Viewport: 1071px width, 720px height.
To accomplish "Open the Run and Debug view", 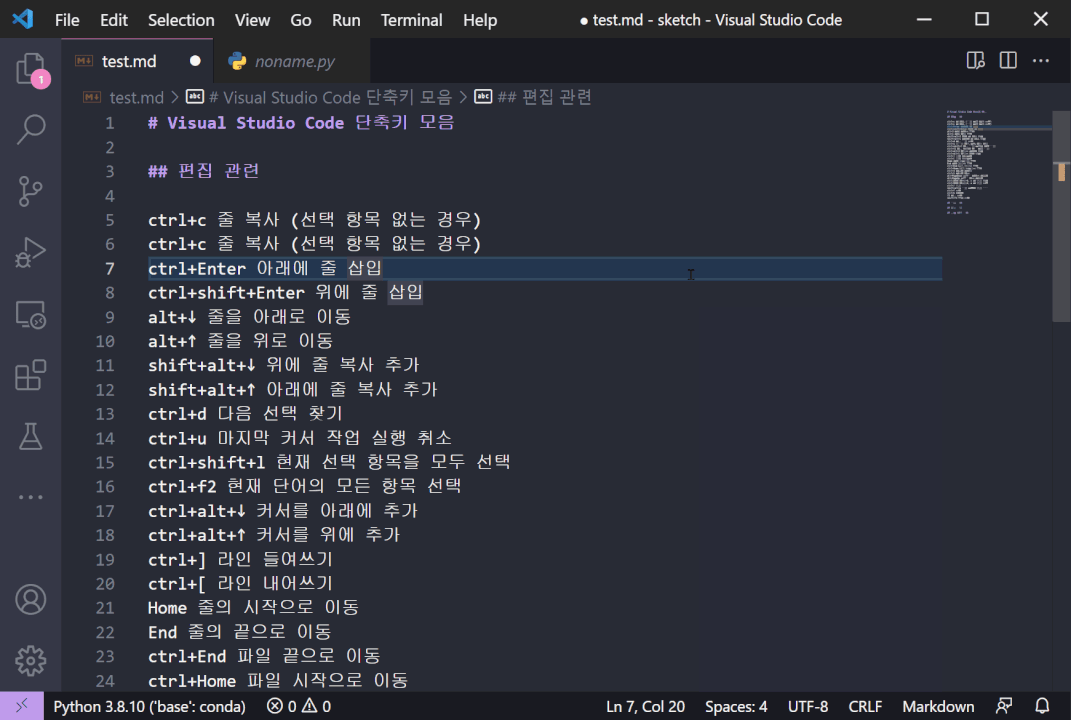I will pos(31,252).
